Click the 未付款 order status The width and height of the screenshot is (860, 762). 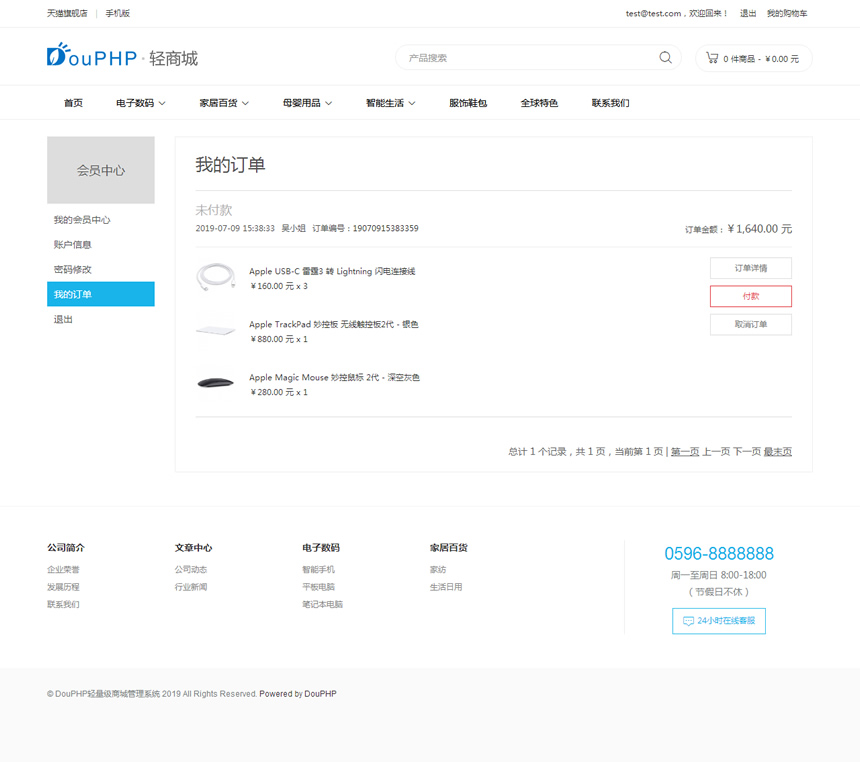click(x=214, y=210)
